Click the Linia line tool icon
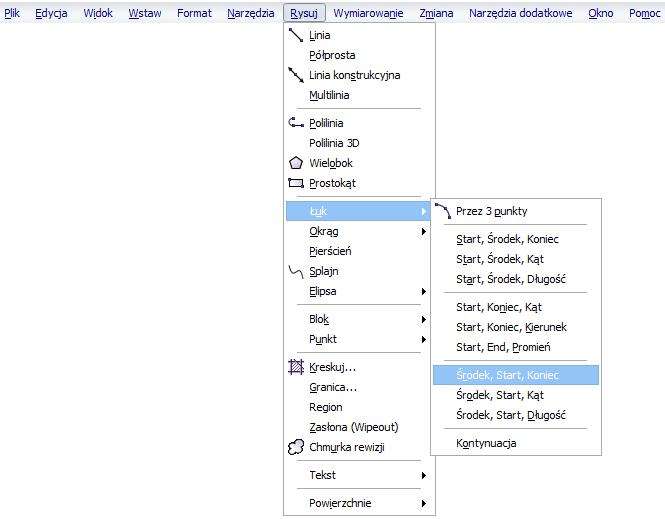Viewport: 665px width, 519px height. (x=296, y=35)
